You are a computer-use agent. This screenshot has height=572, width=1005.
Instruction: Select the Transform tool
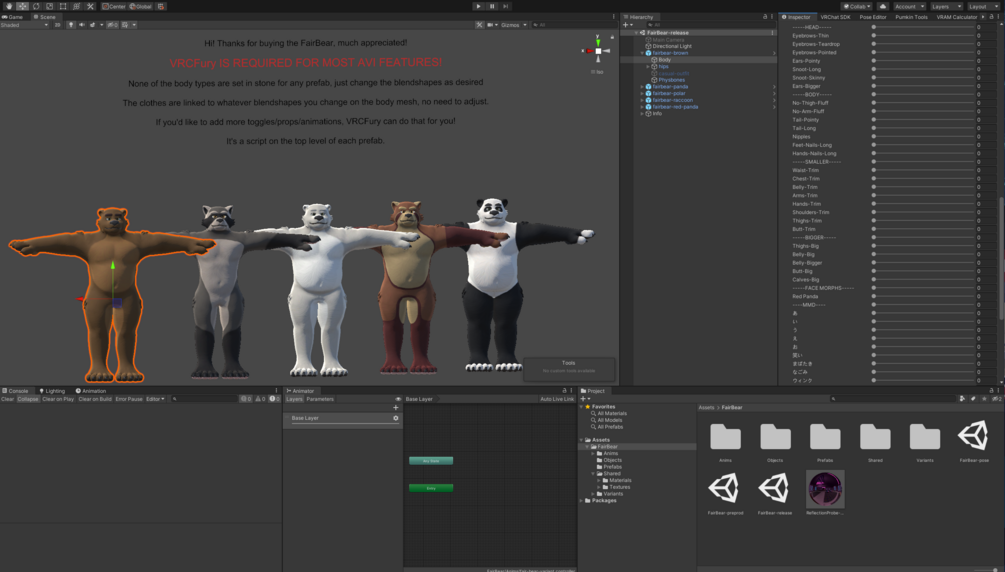click(x=76, y=6)
